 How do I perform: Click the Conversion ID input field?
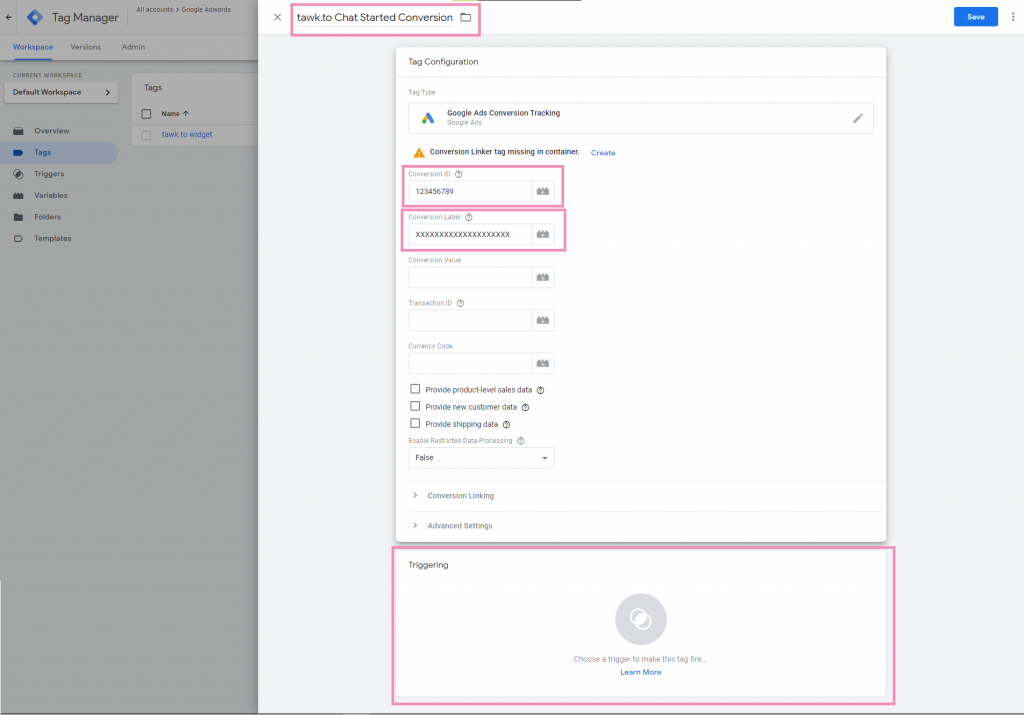coord(470,191)
